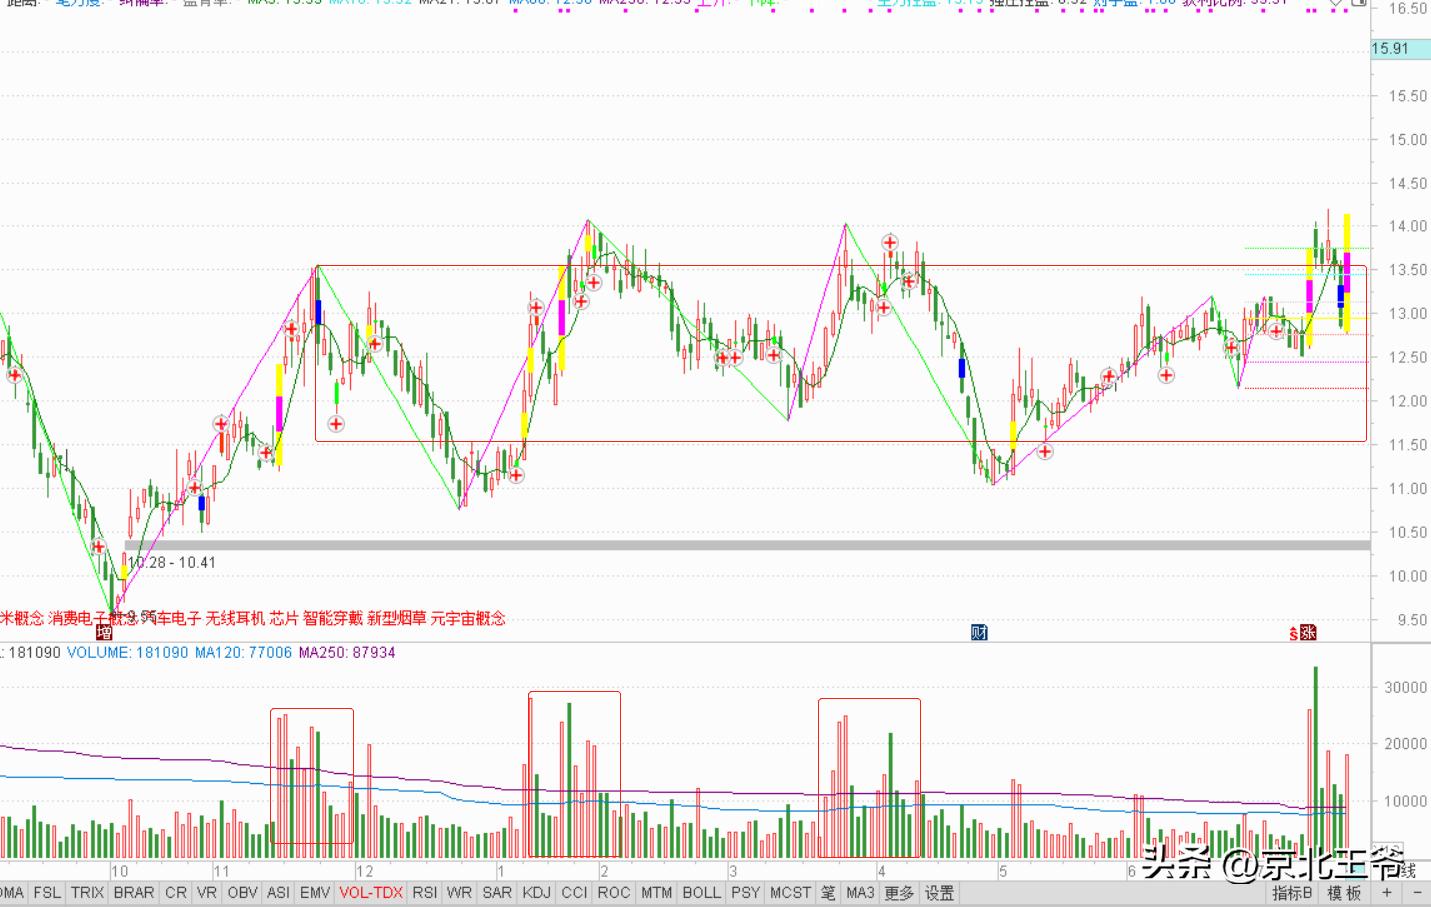Open the EMV indicator tab

(x=315, y=893)
